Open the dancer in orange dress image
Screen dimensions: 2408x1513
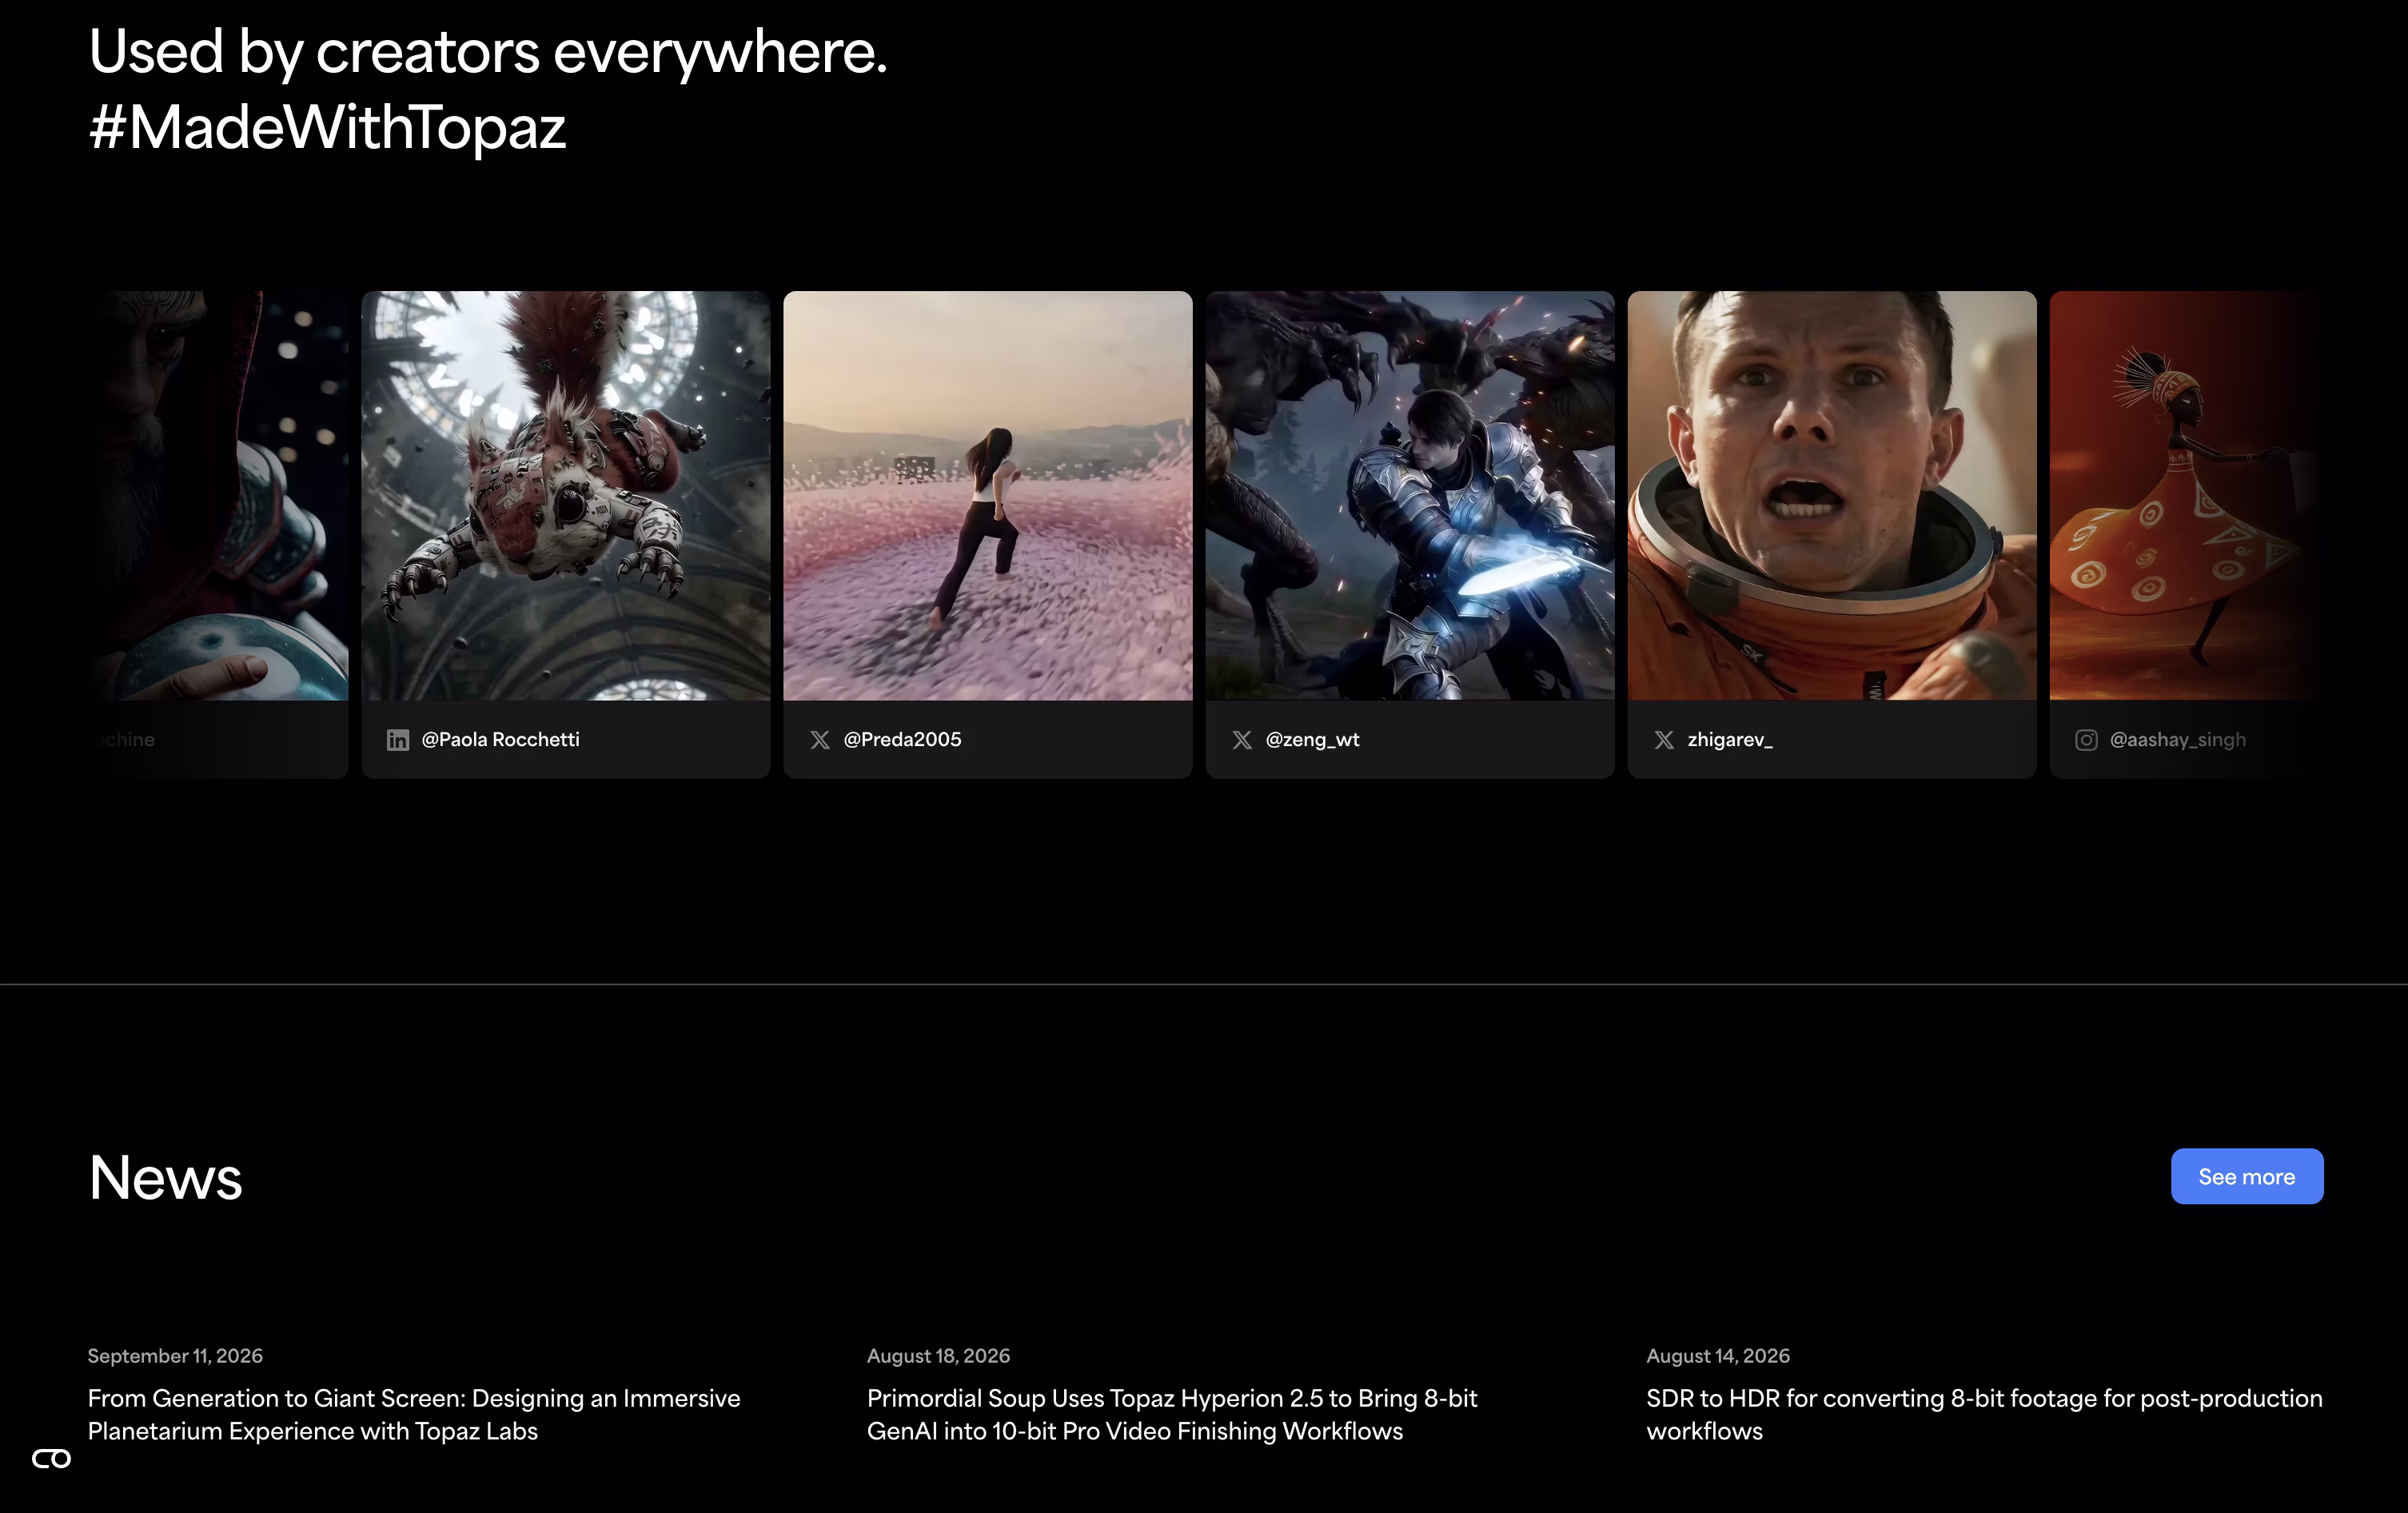[x=2186, y=496]
